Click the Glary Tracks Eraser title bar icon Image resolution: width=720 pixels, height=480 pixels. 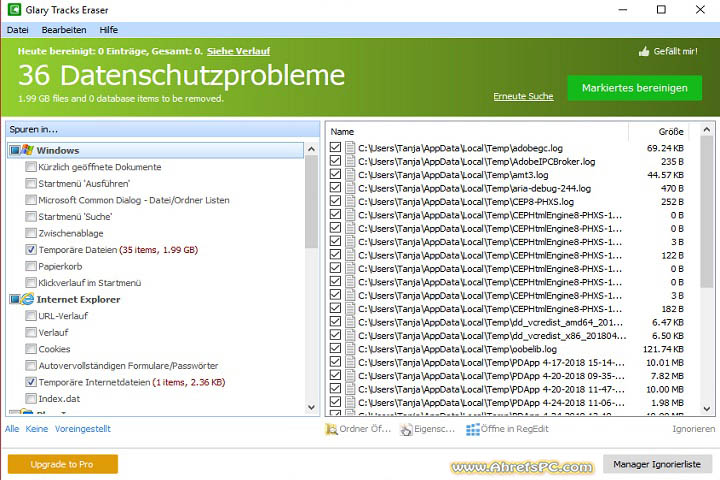pos(12,9)
